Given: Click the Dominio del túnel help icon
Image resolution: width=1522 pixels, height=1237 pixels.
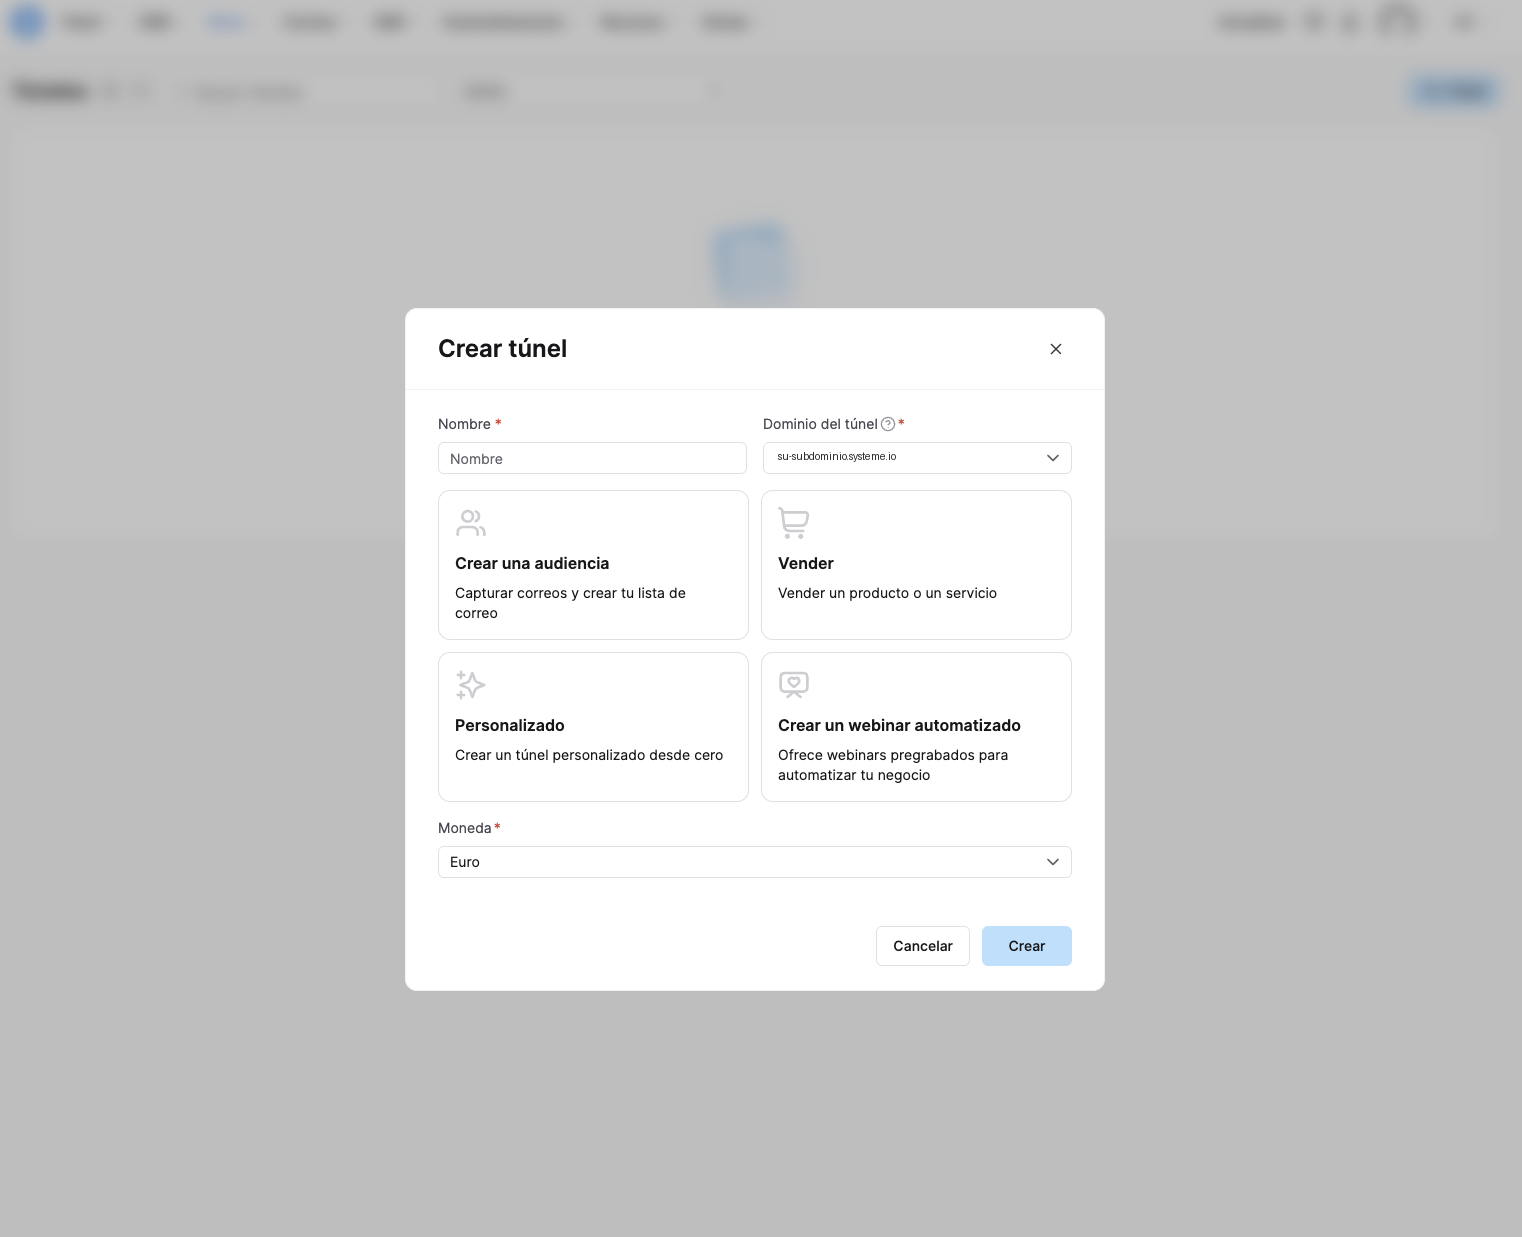Looking at the screenshot, I should [x=888, y=424].
